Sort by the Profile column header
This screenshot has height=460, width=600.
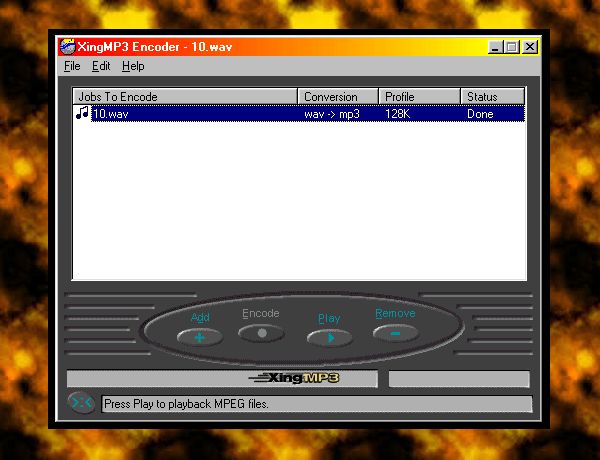tap(419, 97)
